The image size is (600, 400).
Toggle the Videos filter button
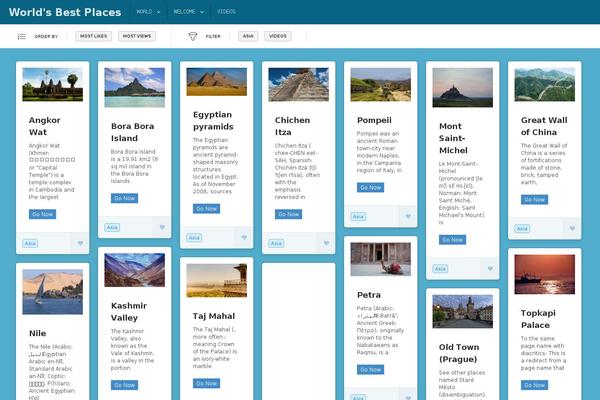(x=278, y=36)
